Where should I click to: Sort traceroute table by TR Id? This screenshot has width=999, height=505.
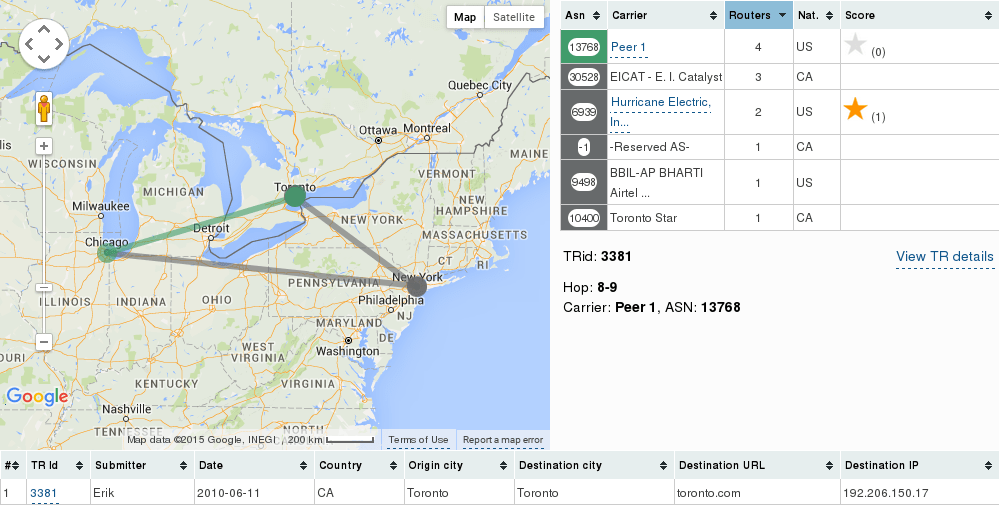(x=58, y=466)
